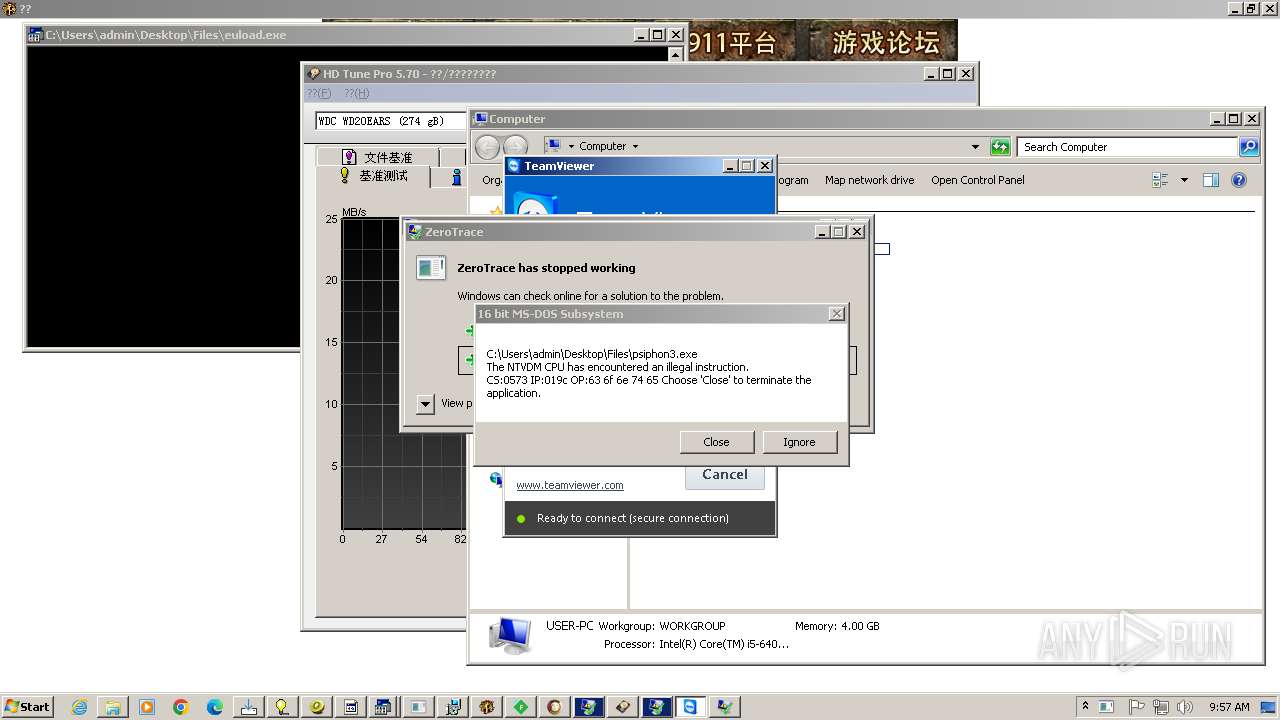Switch to the HD Tune lightbulb taskbar item

coord(283,707)
